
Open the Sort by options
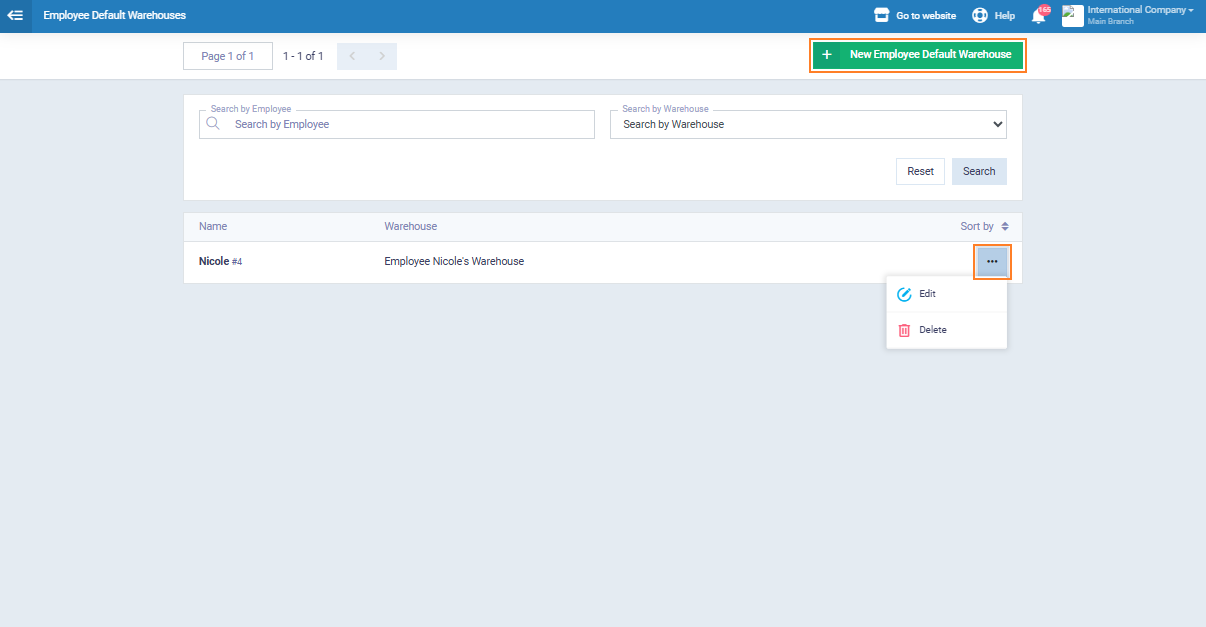[x=984, y=227]
